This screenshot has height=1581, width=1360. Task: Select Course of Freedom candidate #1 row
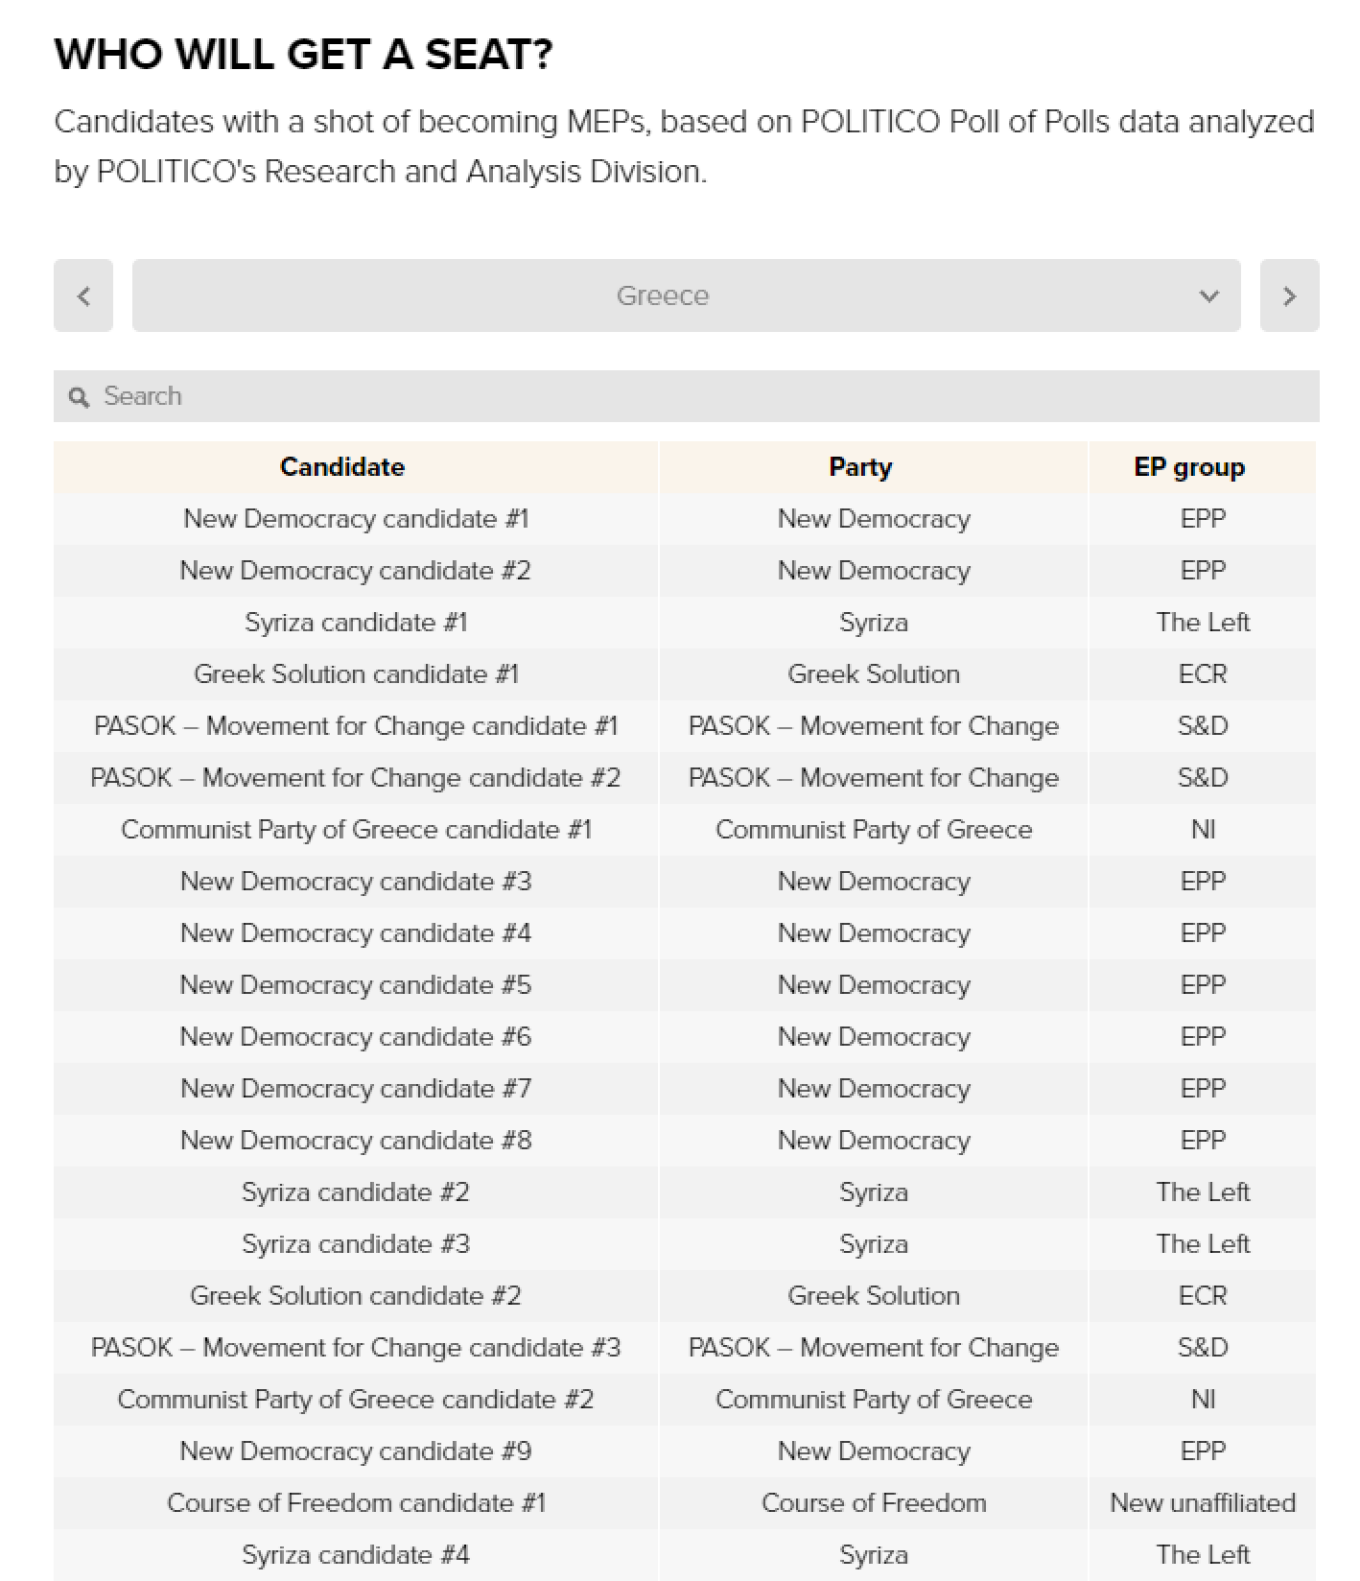[x=356, y=1503]
